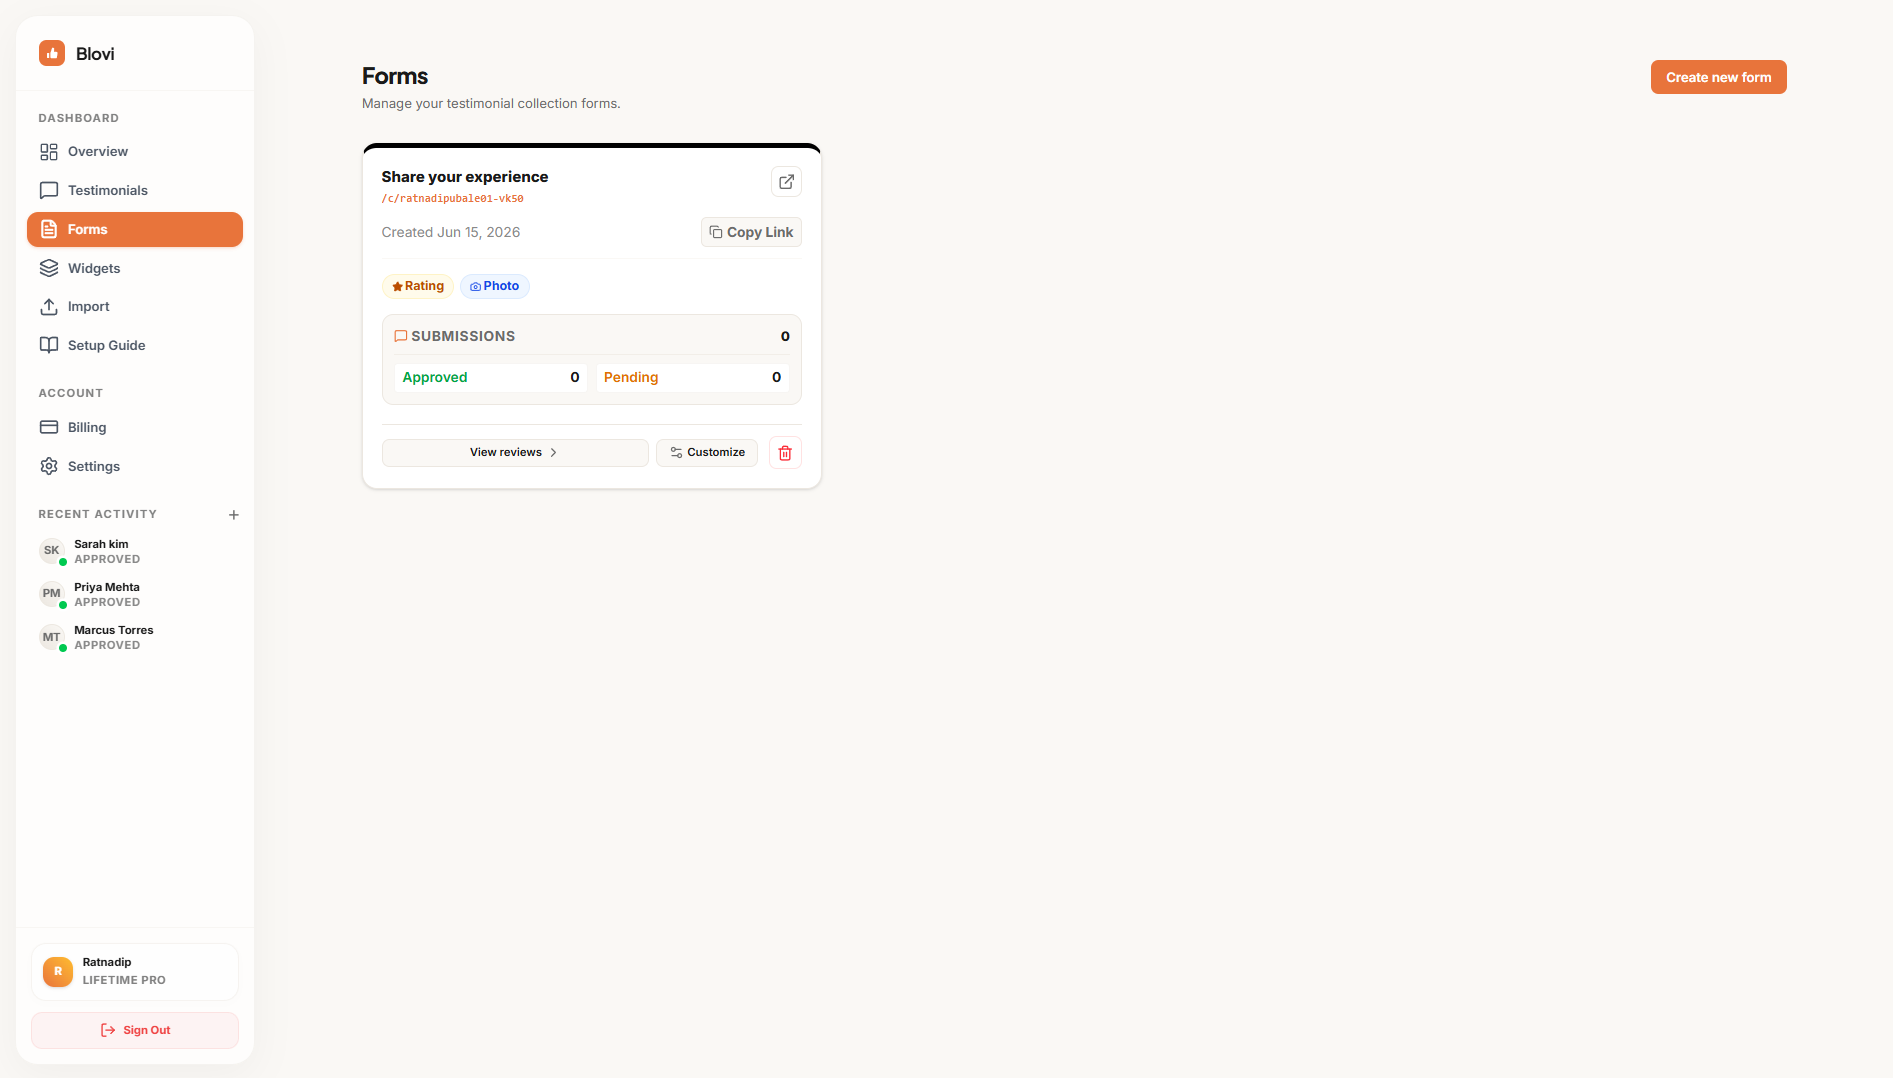Screen dimensions: 1893x1078
Task: Click the Settings gear icon
Action: coord(49,466)
